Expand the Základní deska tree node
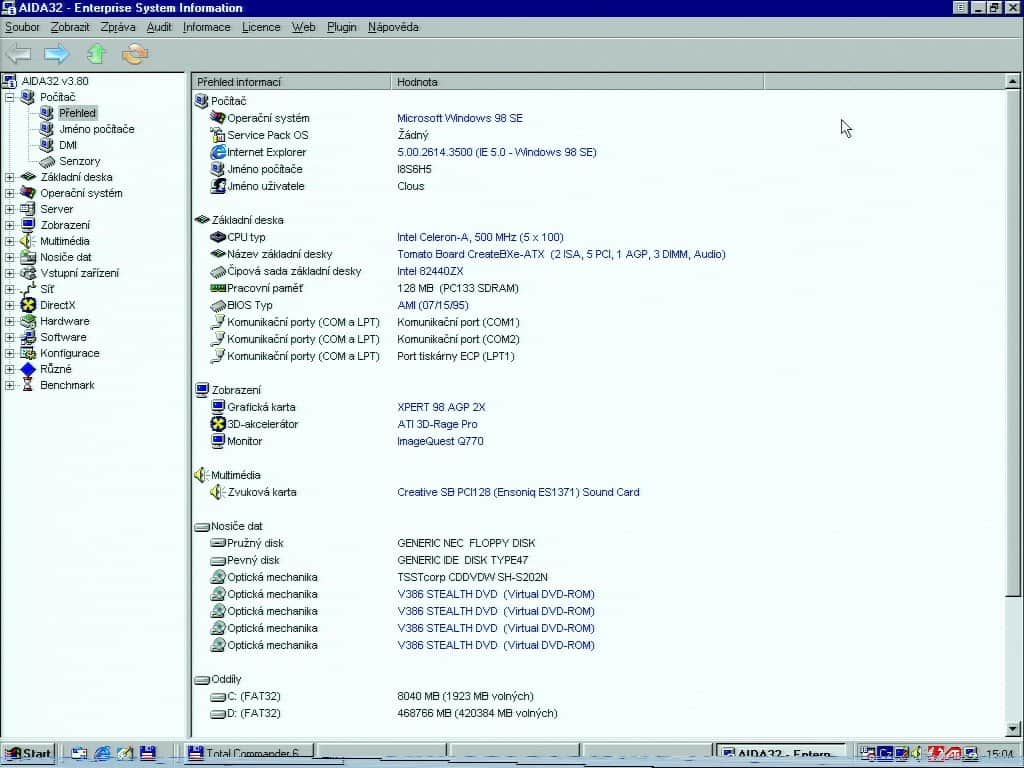 click(10, 177)
